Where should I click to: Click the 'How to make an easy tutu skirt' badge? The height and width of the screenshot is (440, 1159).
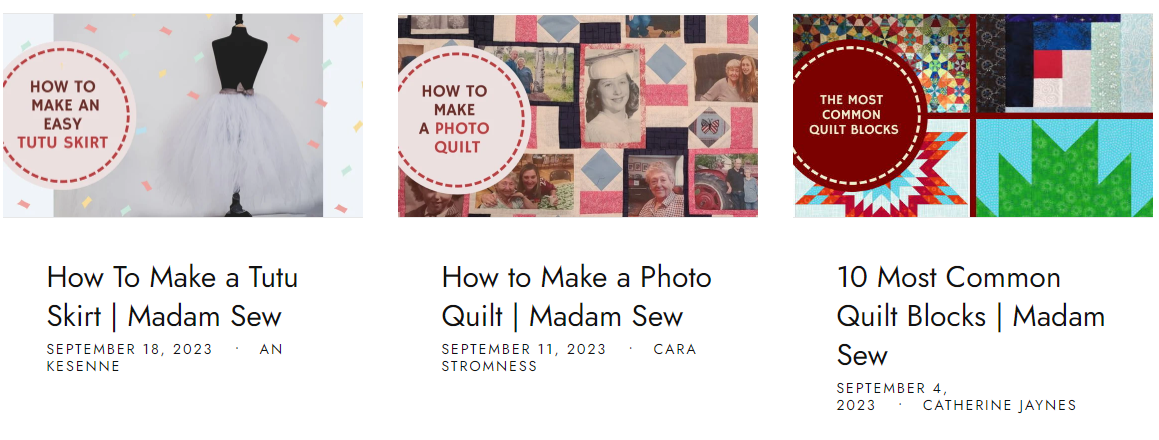coord(67,115)
